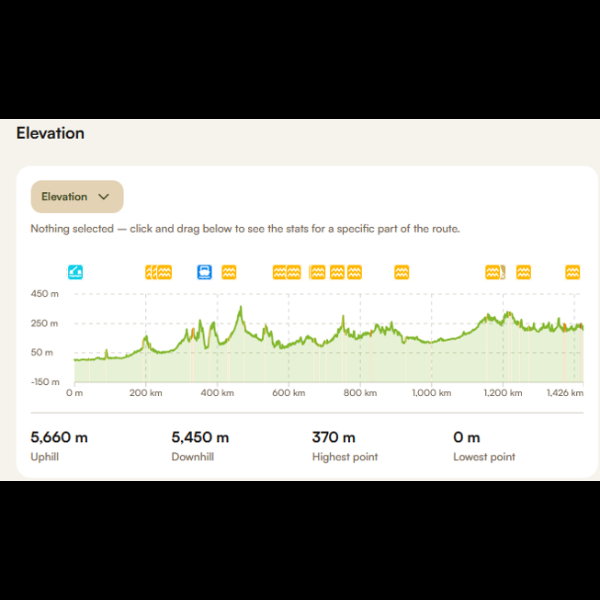Click the Elevation section heading
The height and width of the screenshot is (600, 600).
(50, 133)
